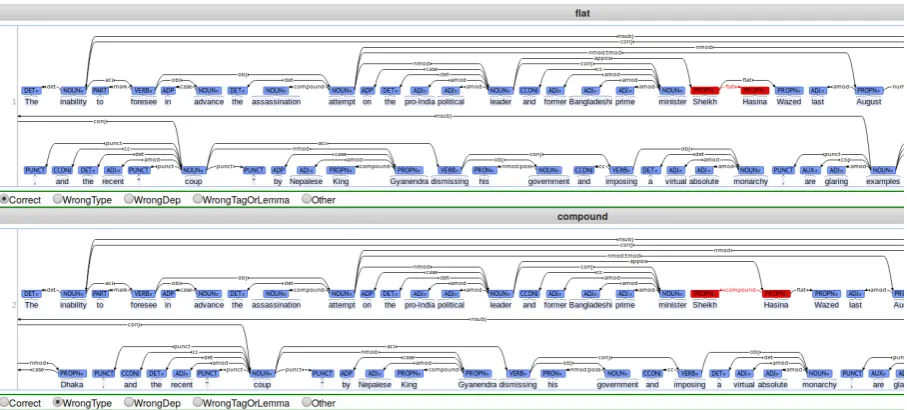Screen dimensions: 907x410
Task: Select Correct radio under the flat tree
Action: [x=5, y=200]
